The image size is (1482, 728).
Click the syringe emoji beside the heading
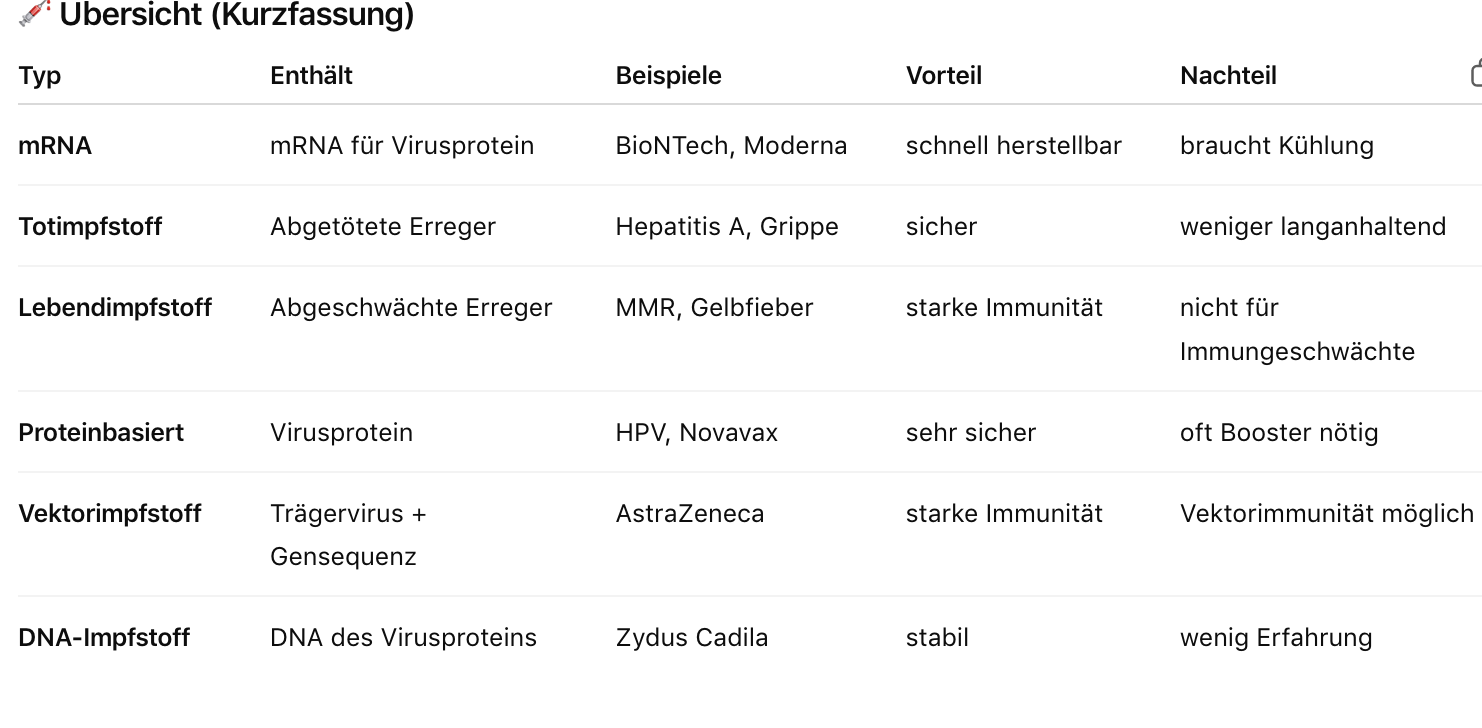tap(34, 13)
